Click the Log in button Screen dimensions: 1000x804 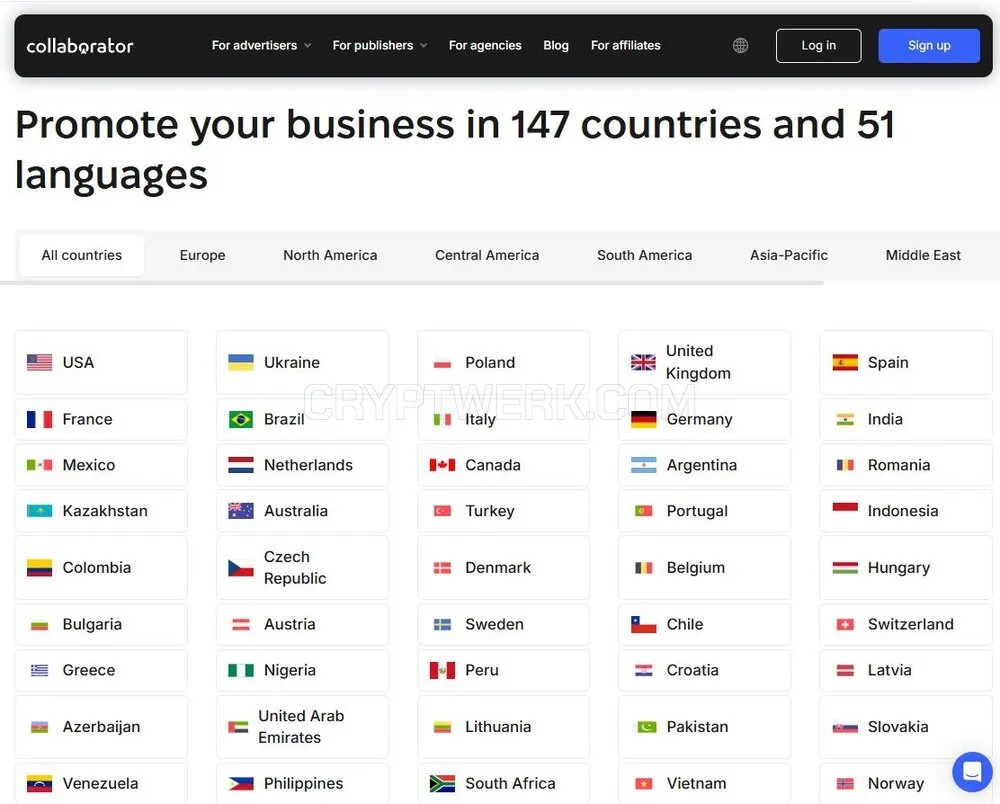(818, 45)
